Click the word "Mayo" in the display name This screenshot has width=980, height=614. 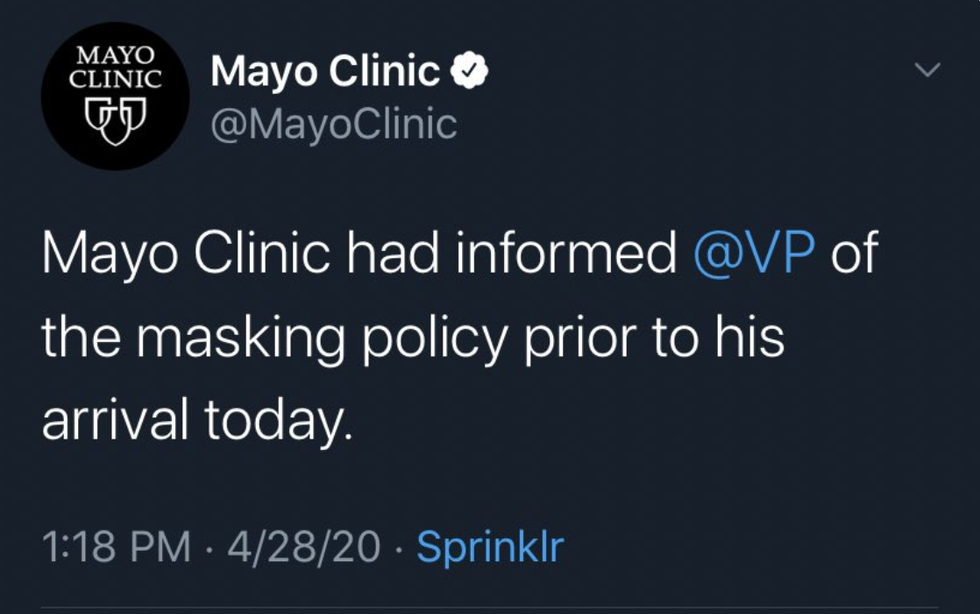(x=263, y=72)
